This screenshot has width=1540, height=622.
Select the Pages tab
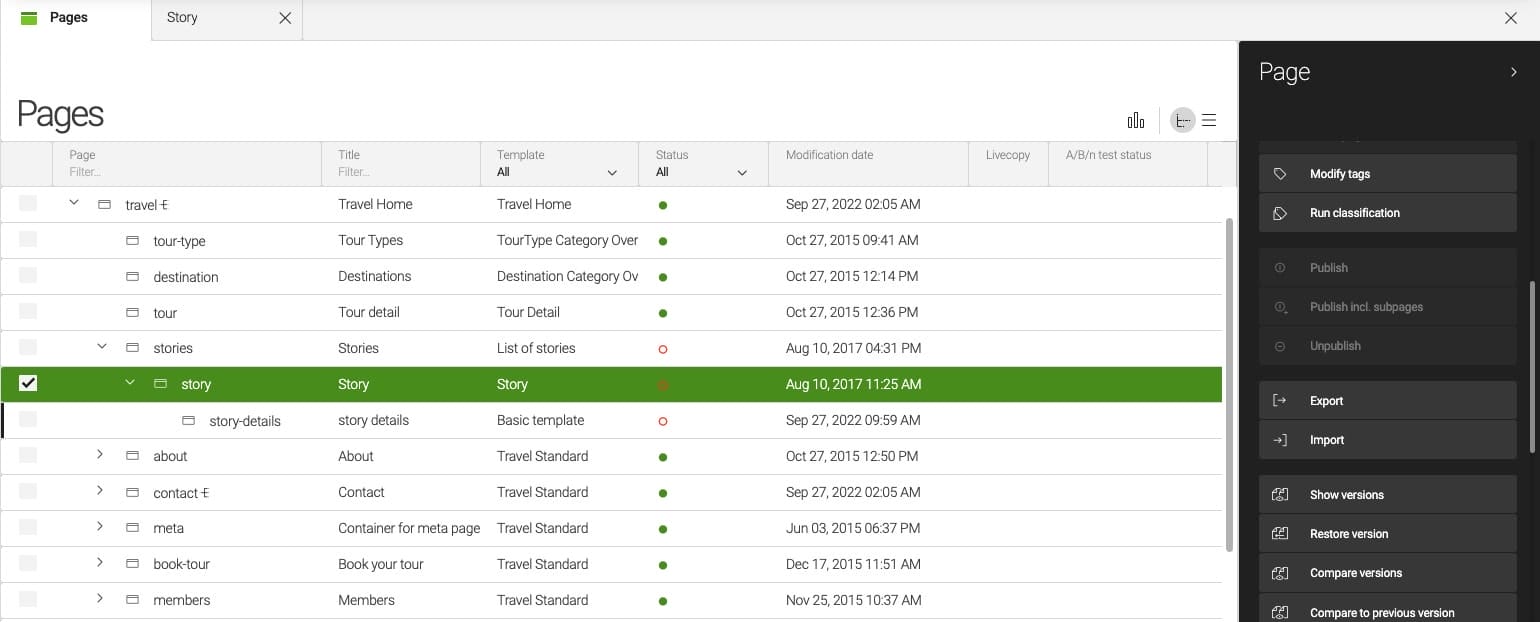tap(70, 17)
